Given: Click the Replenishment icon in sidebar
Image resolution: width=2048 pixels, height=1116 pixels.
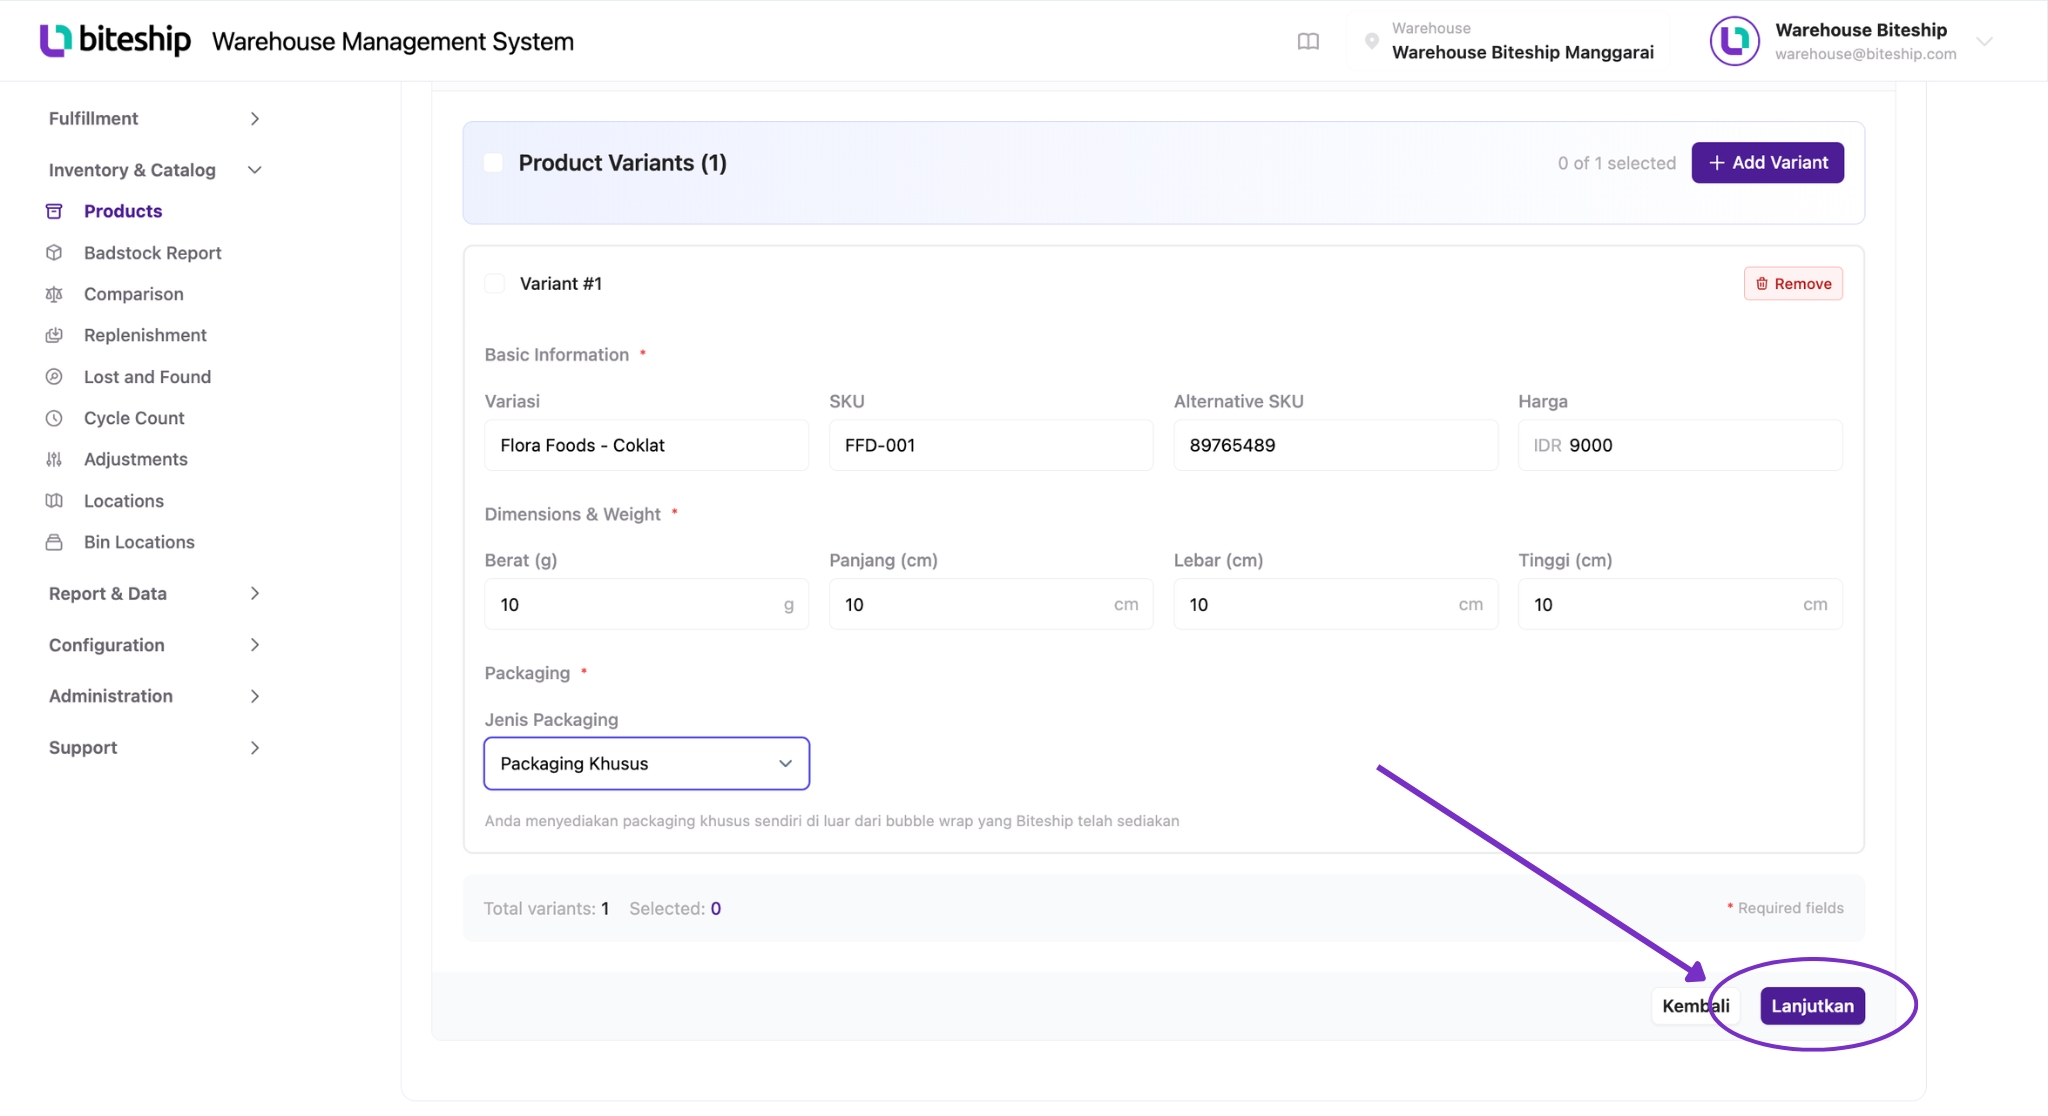Looking at the screenshot, I should tap(54, 335).
